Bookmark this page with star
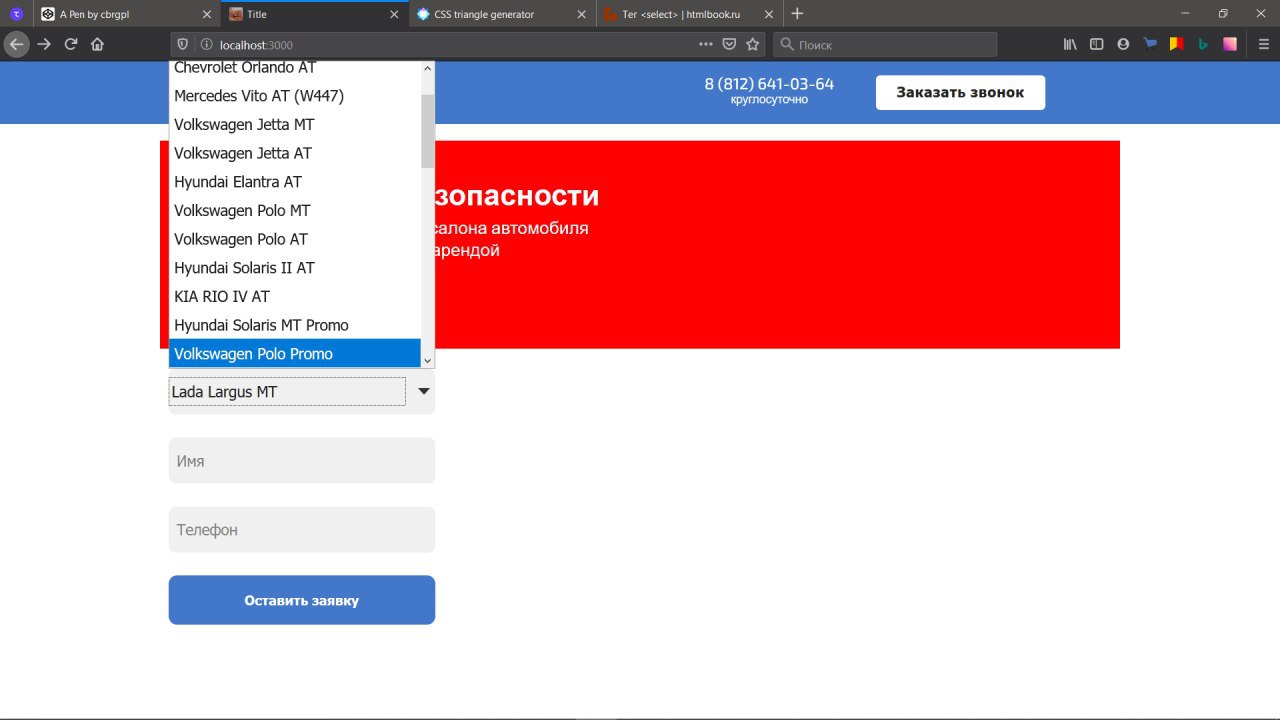 pyautogui.click(x=753, y=44)
